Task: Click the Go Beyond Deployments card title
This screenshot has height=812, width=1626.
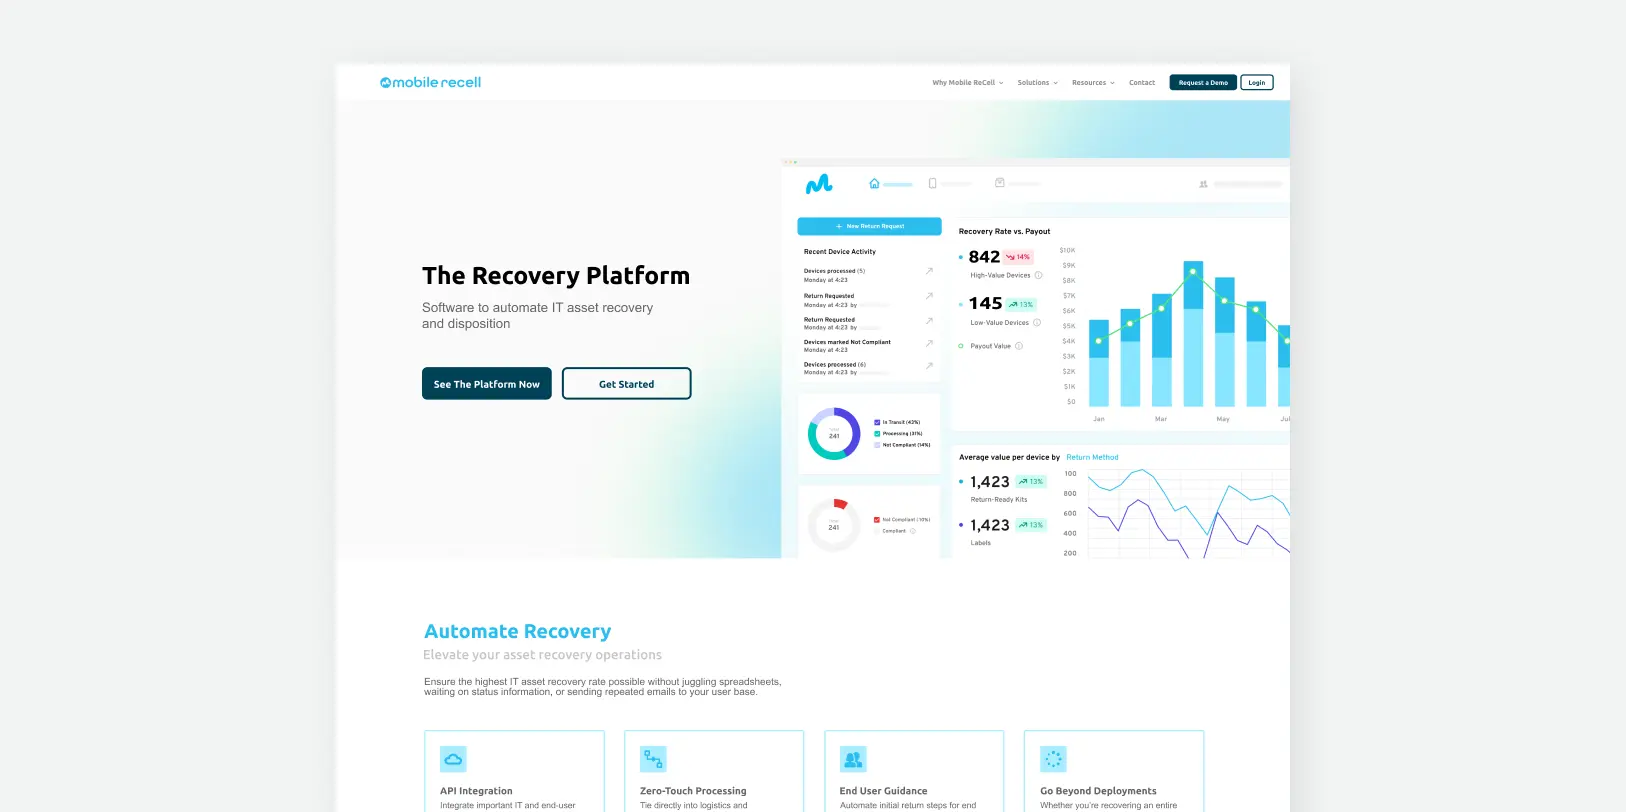Action: (x=1098, y=791)
